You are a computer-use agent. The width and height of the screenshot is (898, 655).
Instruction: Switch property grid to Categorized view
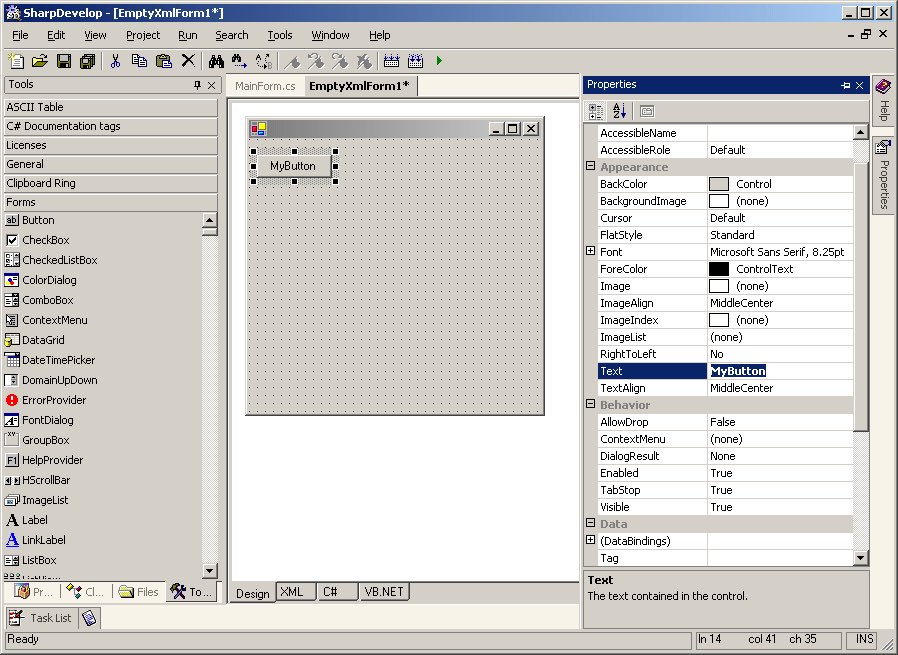596,111
